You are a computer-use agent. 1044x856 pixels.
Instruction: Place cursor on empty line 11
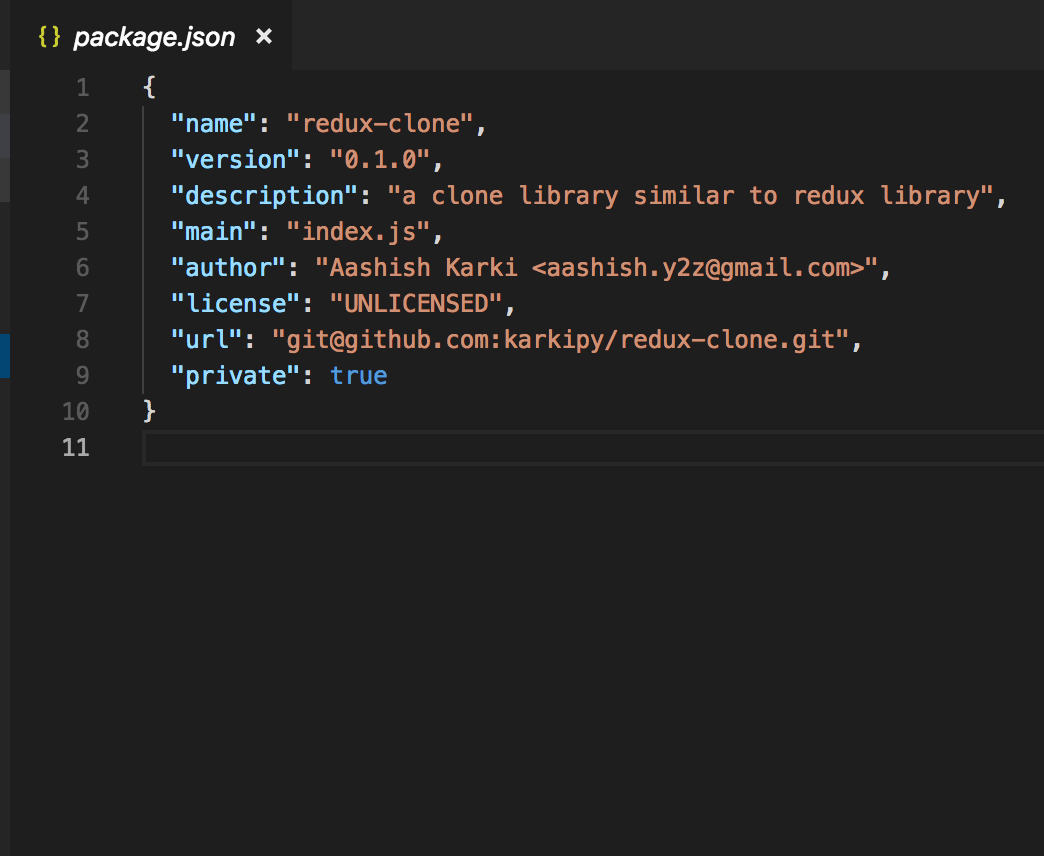300,447
